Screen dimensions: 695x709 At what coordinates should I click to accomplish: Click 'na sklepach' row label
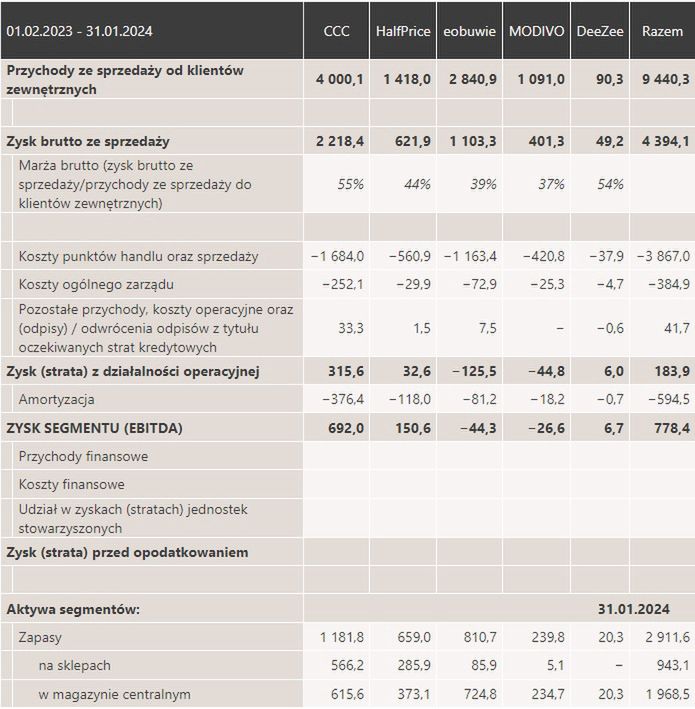click(x=75, y=666)
